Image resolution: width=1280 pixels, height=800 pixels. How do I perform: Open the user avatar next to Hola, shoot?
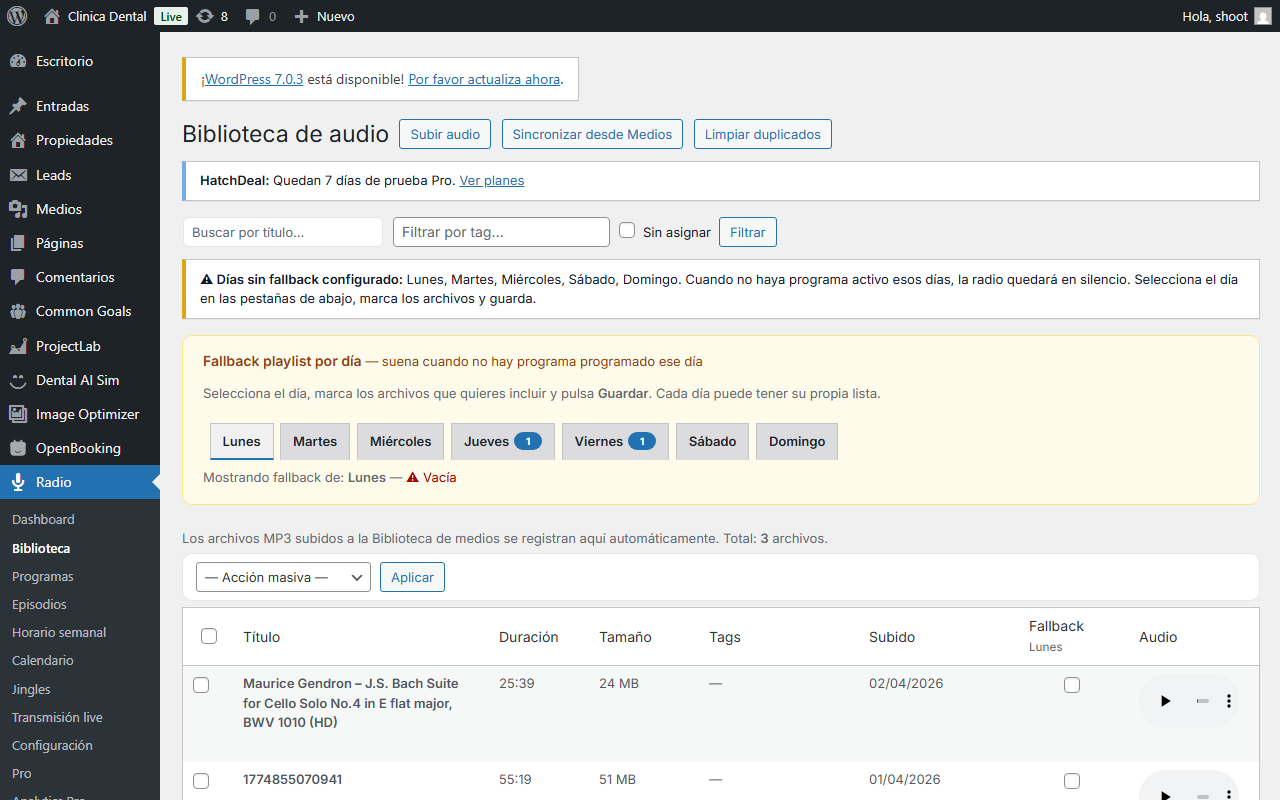point(1263,16)
